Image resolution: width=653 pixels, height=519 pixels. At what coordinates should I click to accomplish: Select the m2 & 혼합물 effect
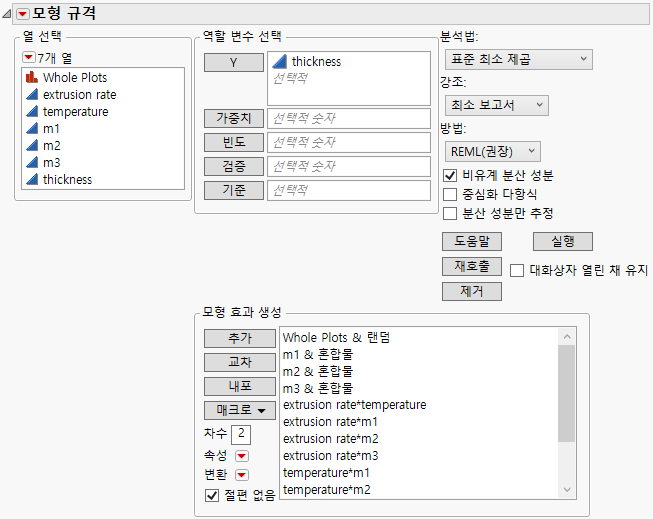point(318,371)
